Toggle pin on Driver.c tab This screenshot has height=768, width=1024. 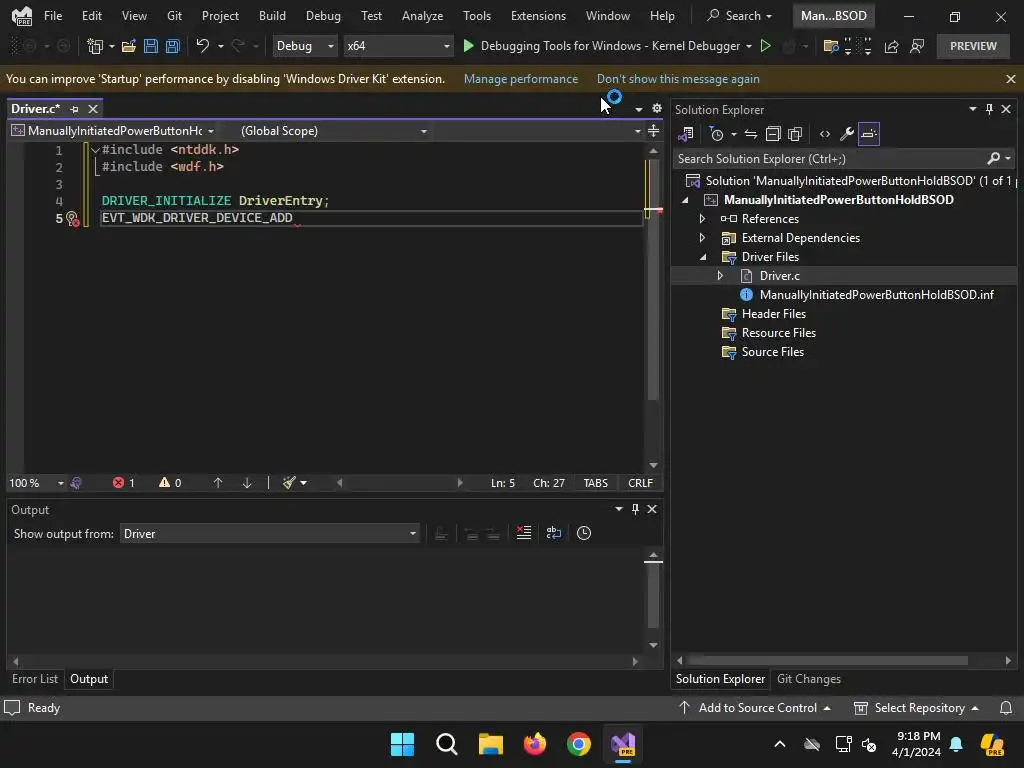pos(74,109)
